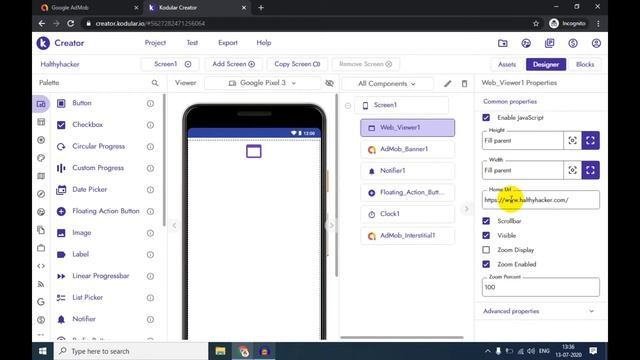Open the Export menu
This screenshot has width=640, height=360.
tap(228, 43)
